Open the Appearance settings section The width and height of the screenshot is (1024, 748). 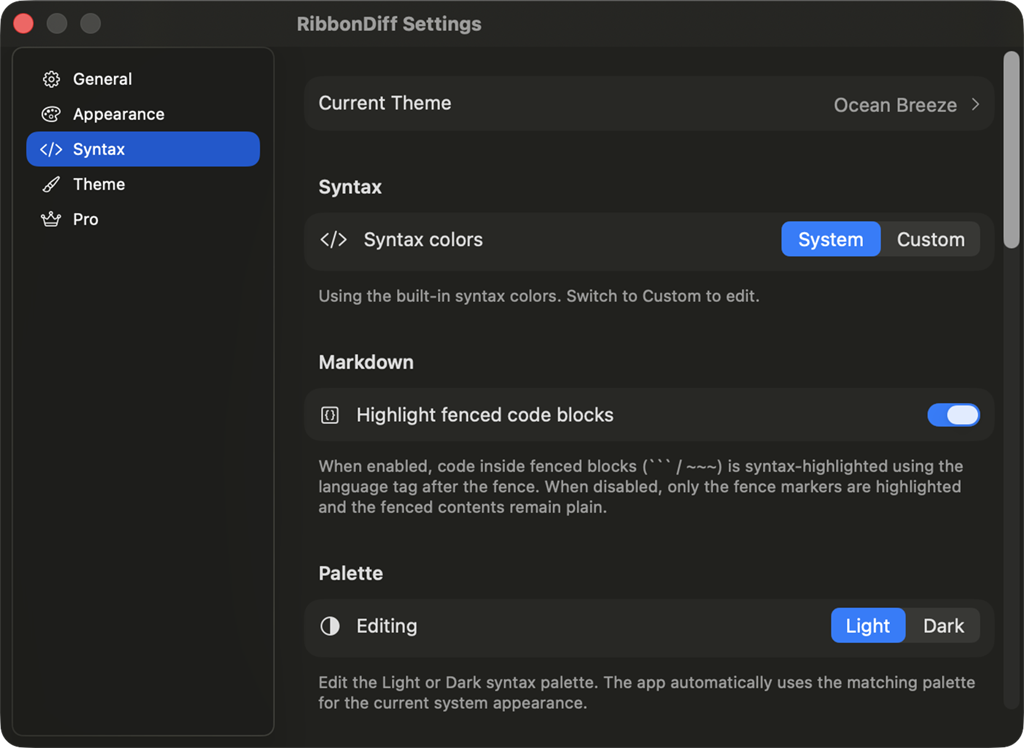point(118,114)
